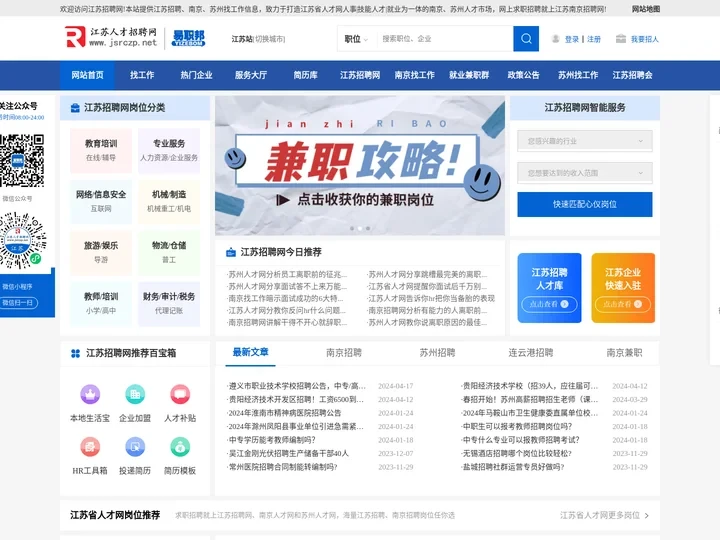This screenshot has height=540, width=720.
Task: Switch to the 连云港招聘 tab
Action: pyautogui.click(x=530, y=353)
